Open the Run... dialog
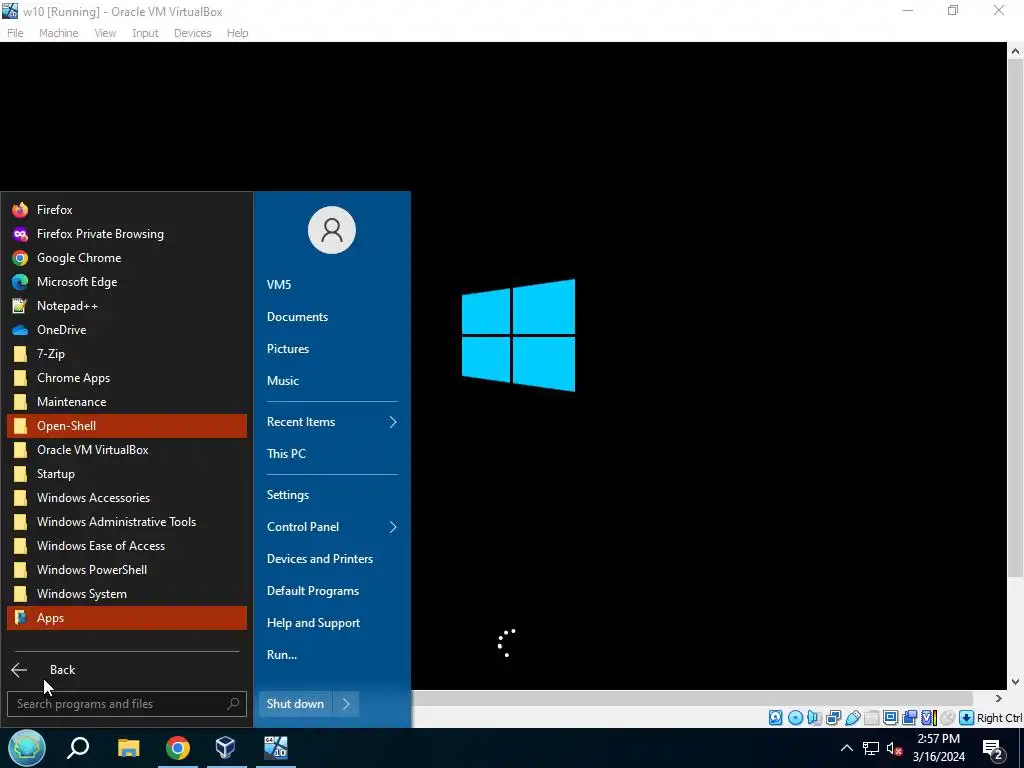1024x768 pixels. tap(332, 655)
